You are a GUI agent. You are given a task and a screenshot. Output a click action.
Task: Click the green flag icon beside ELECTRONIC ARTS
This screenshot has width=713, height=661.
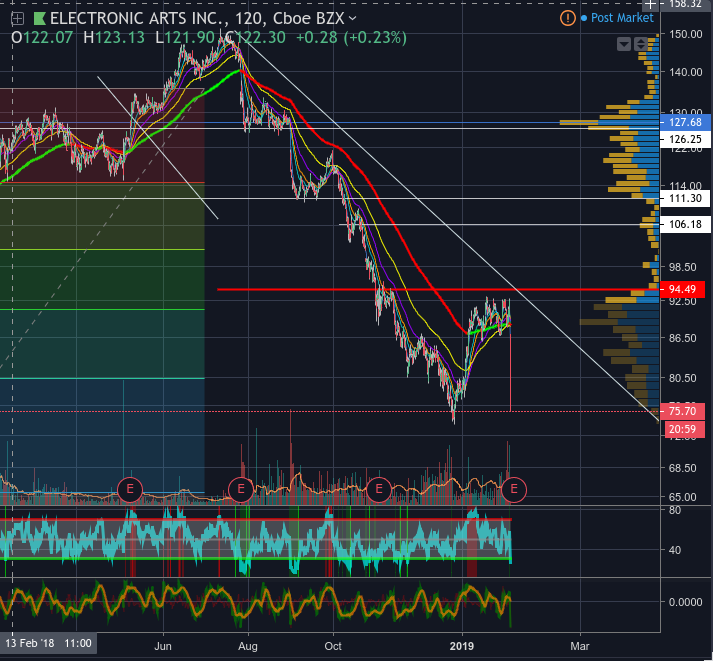click(x=40, y=19)
